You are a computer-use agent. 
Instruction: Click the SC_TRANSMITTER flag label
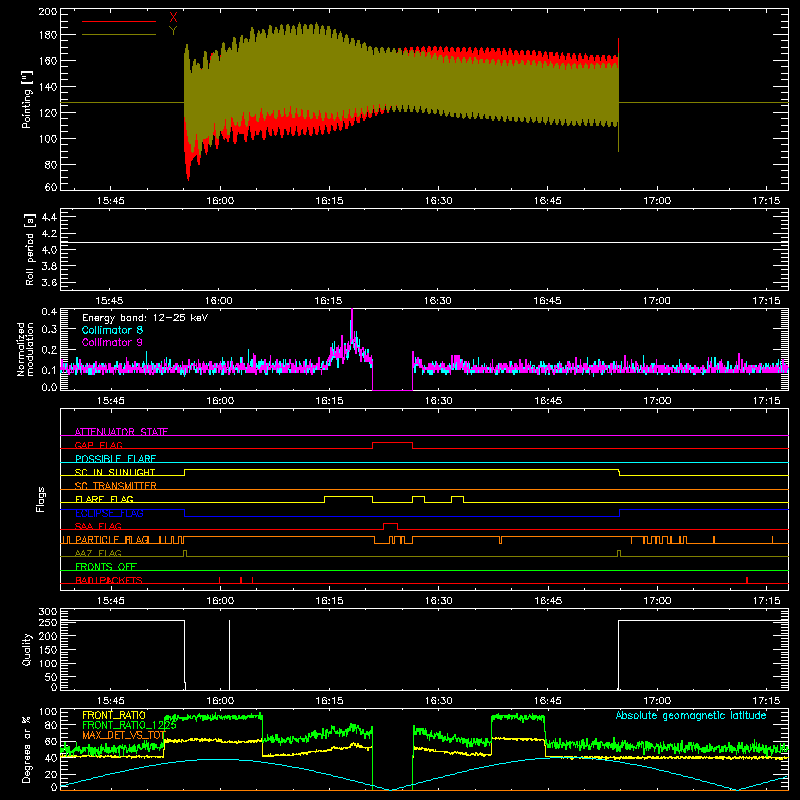pos(116,486)
